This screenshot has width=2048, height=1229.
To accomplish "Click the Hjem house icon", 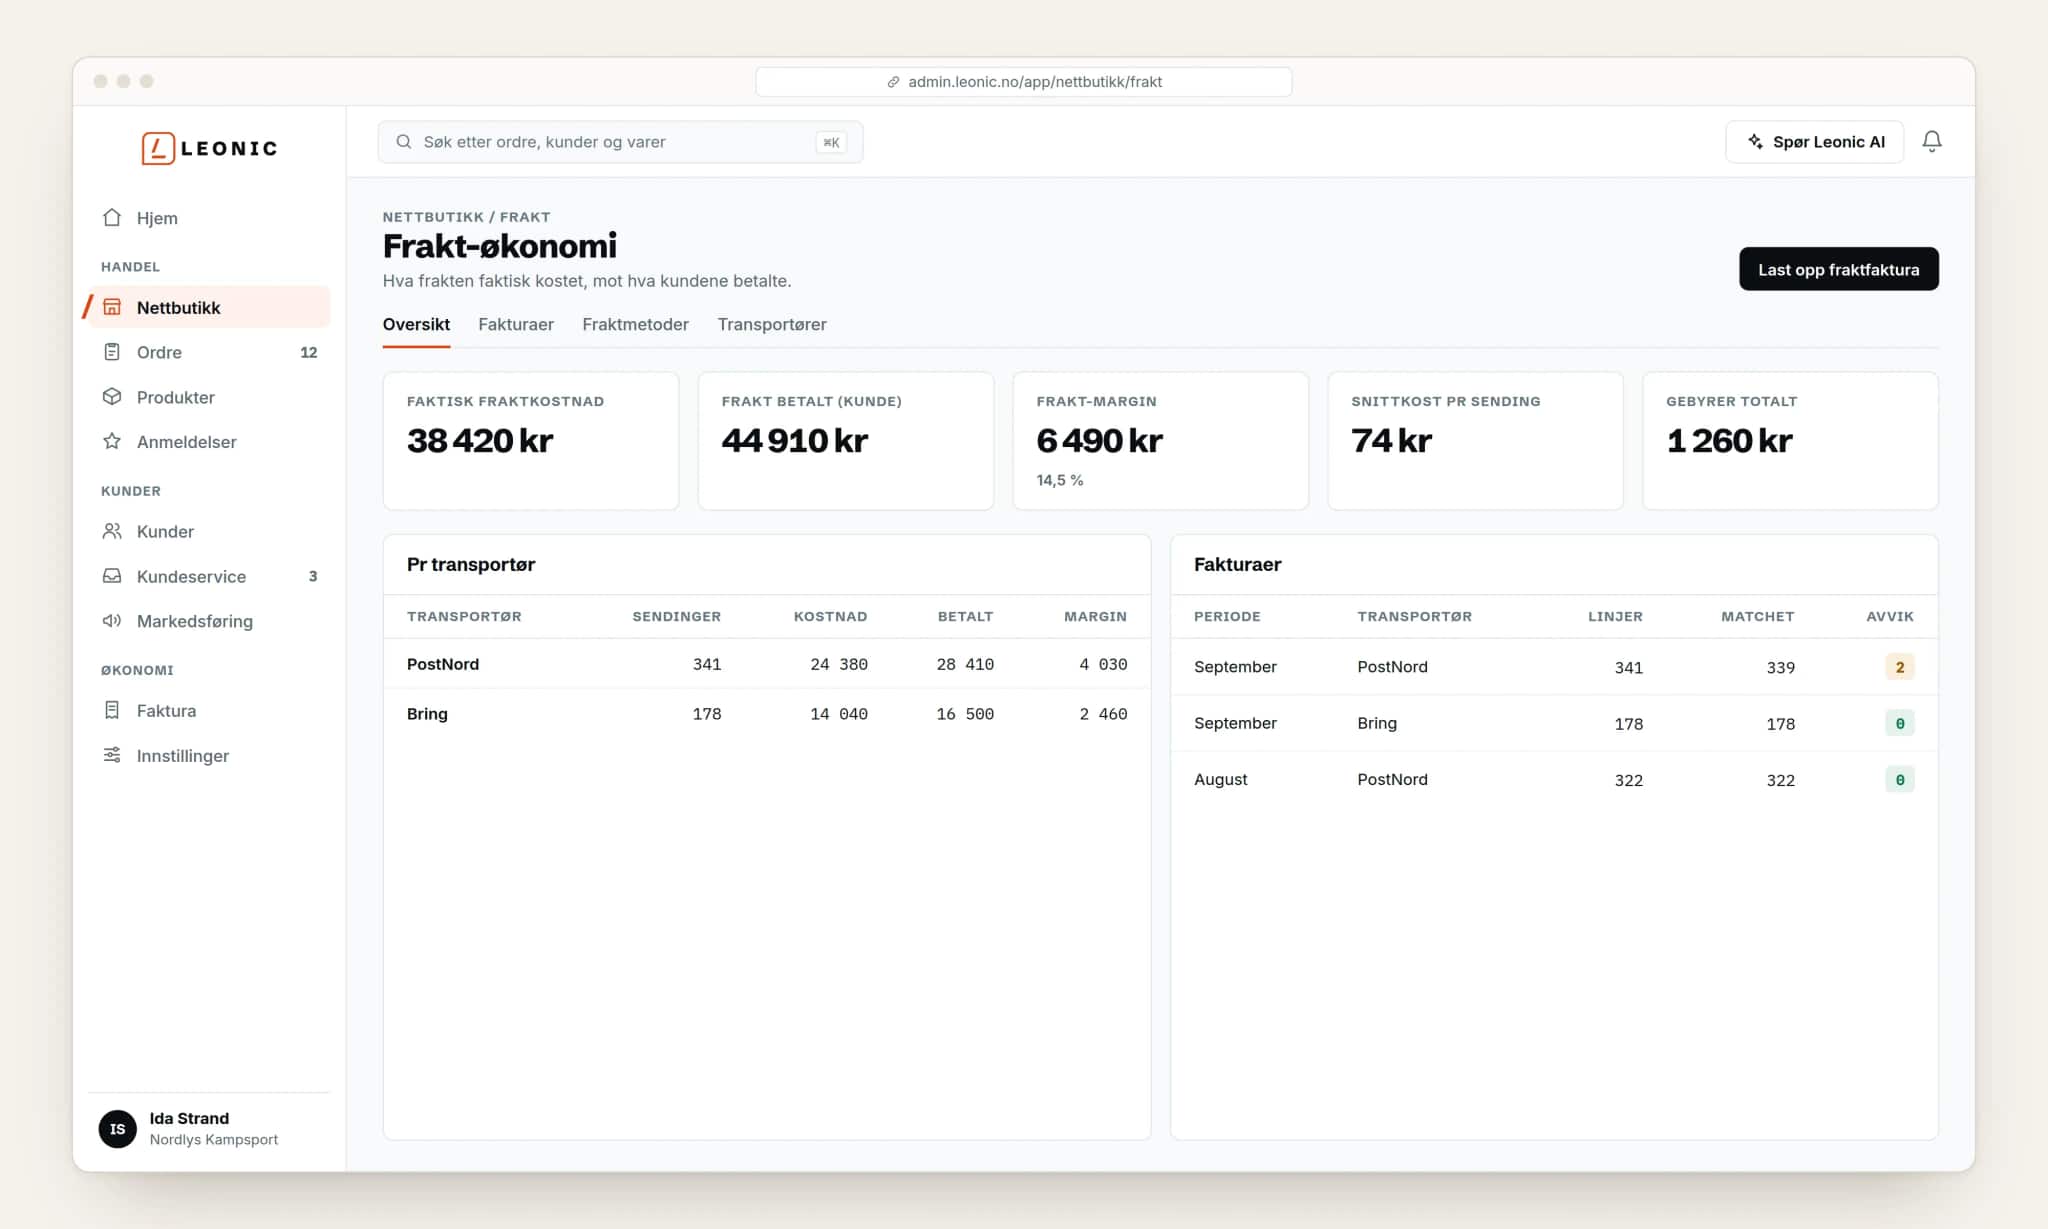I will (112, 217).
